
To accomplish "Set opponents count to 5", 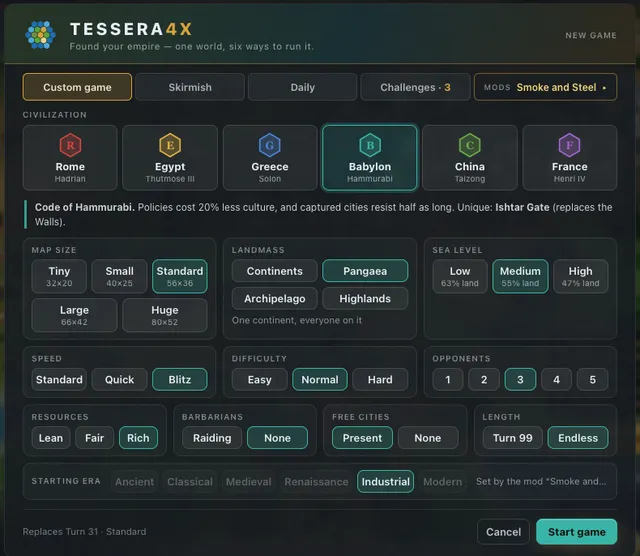I will point(592,379).
